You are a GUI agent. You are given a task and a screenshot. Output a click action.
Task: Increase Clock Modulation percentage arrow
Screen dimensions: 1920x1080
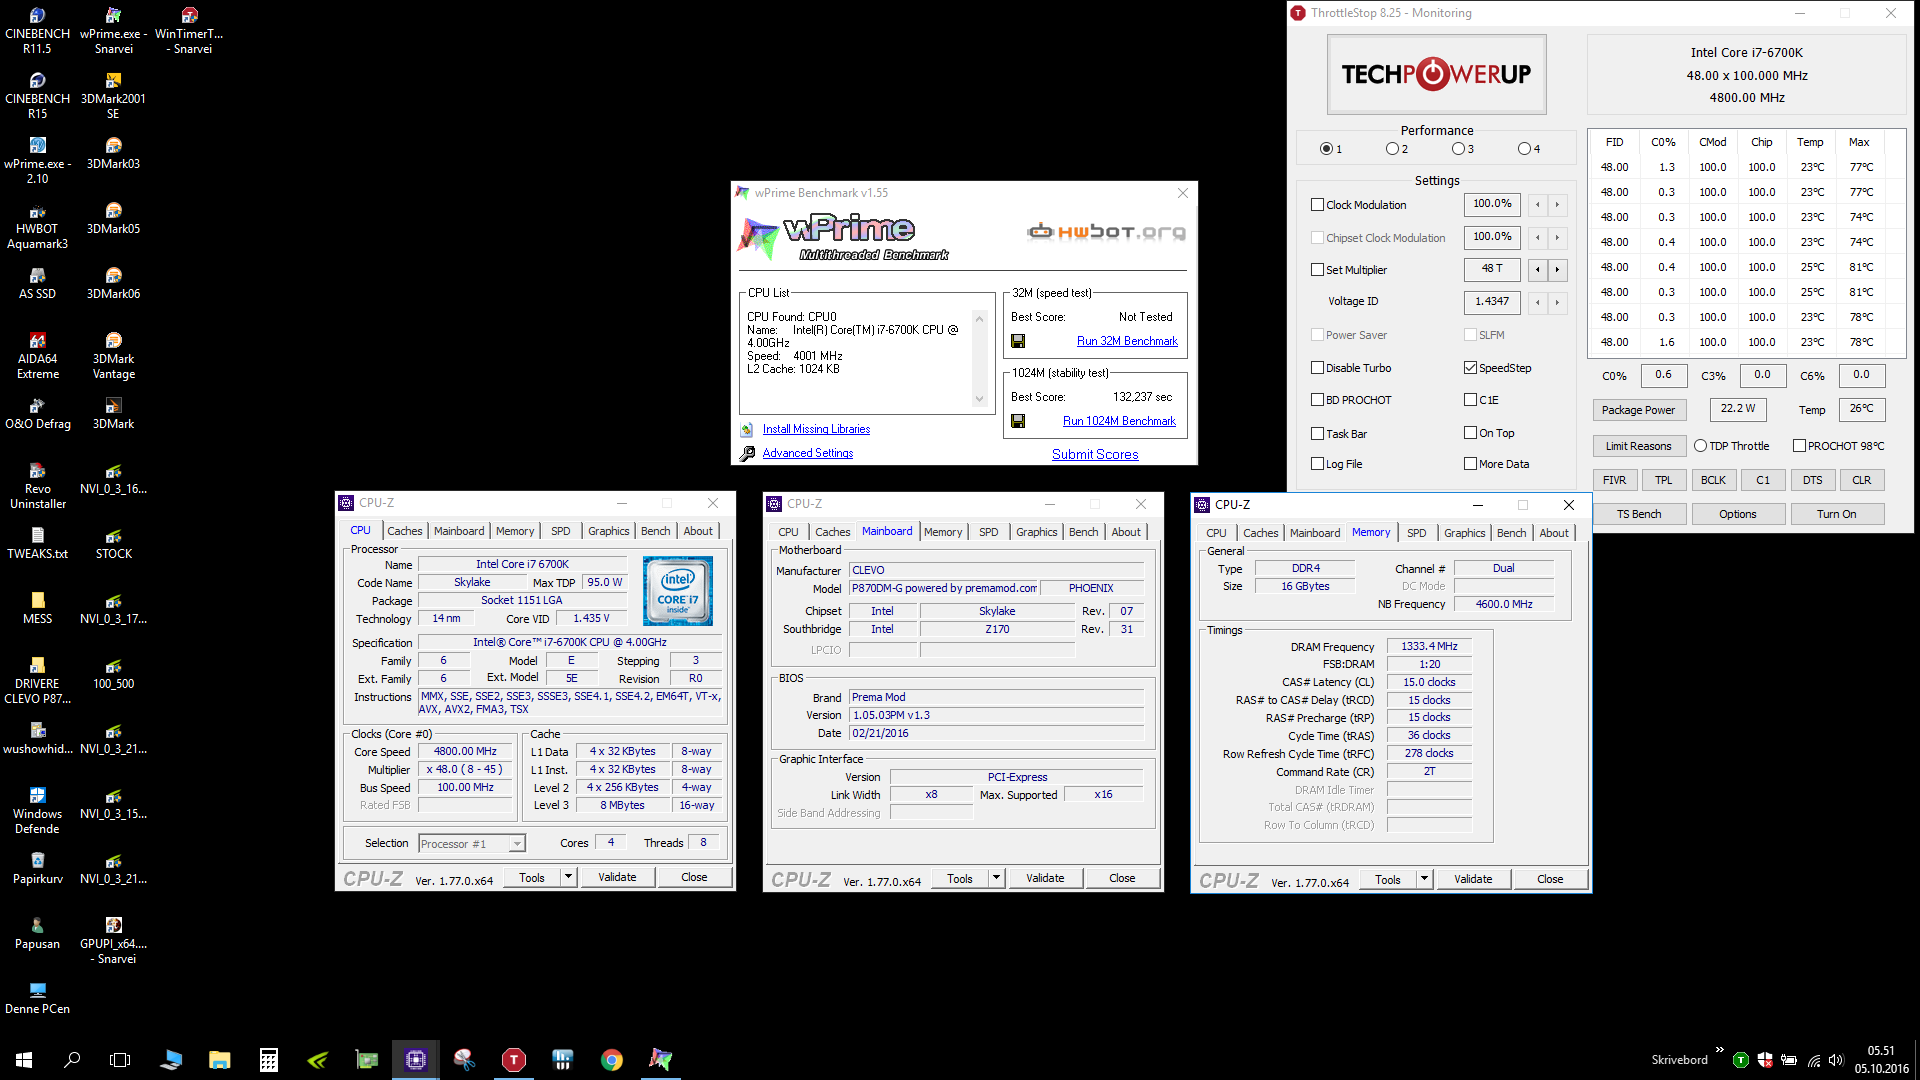coord(1557,205)
